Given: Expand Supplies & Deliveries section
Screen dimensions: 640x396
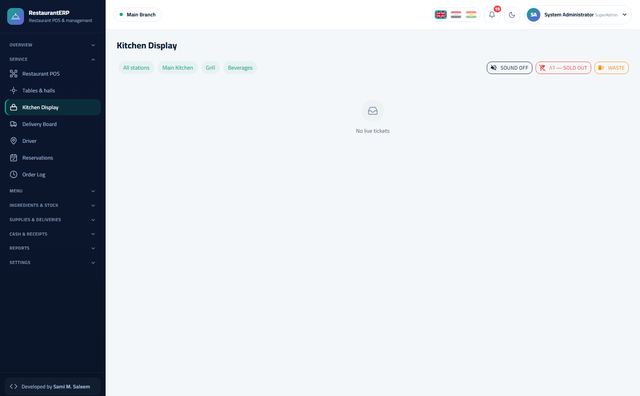Looking at the screenshot, I should click(53, 220).
